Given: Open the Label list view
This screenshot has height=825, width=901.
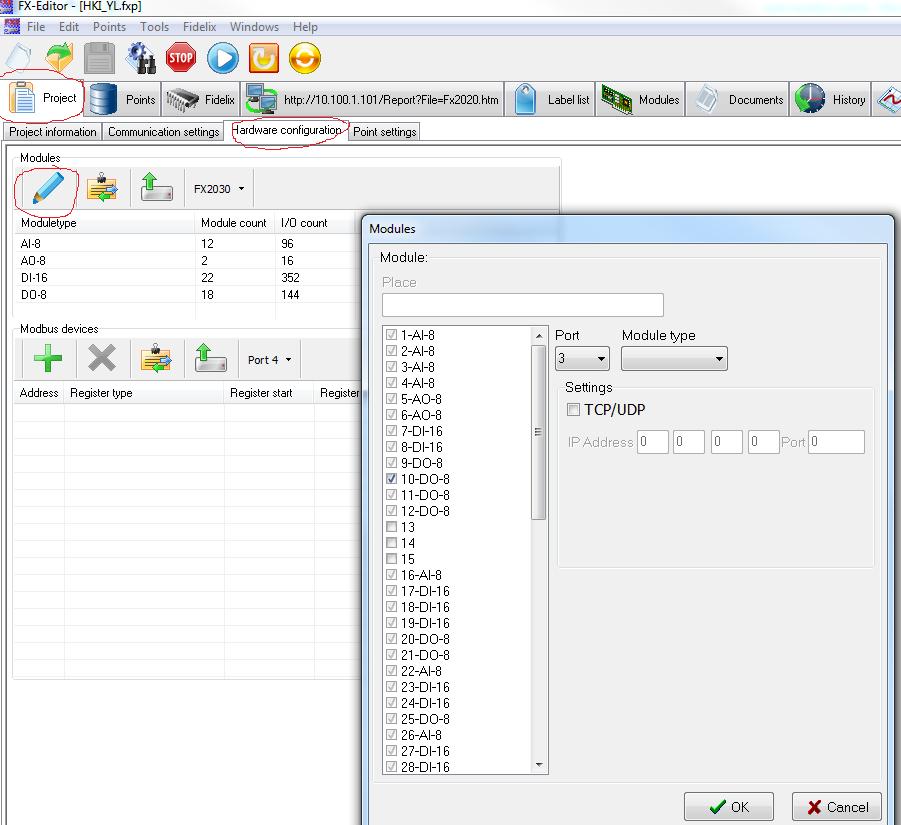Looking at the screenshot, I should 550,99.
